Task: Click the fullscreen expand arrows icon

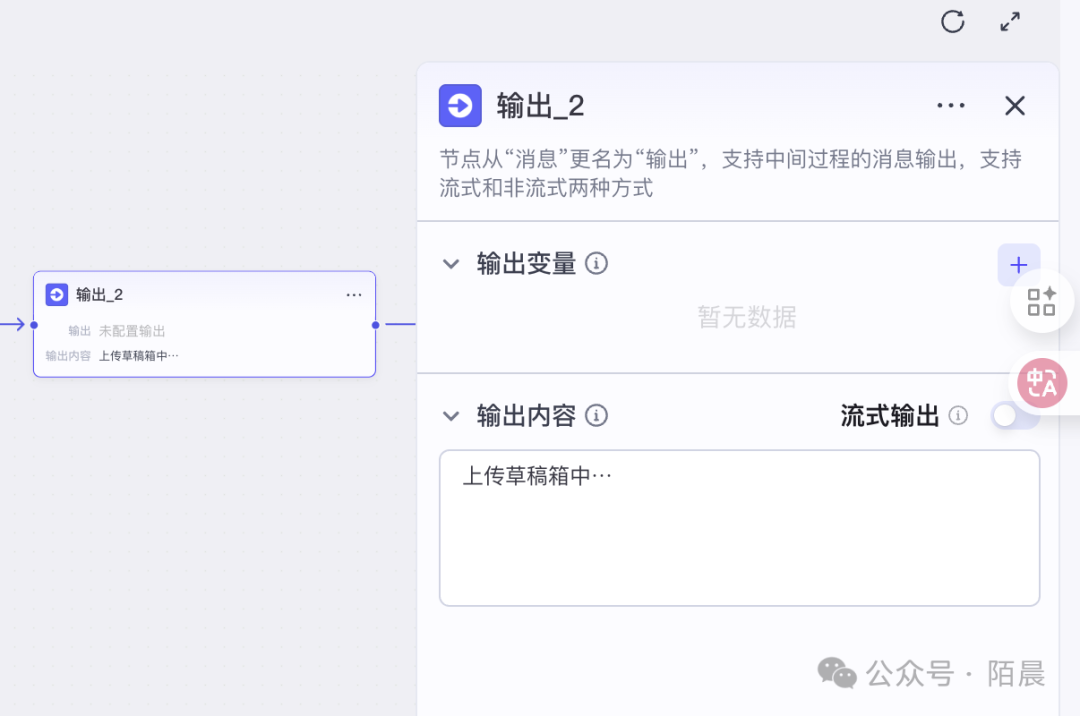Action: [x=1011, y=22]
